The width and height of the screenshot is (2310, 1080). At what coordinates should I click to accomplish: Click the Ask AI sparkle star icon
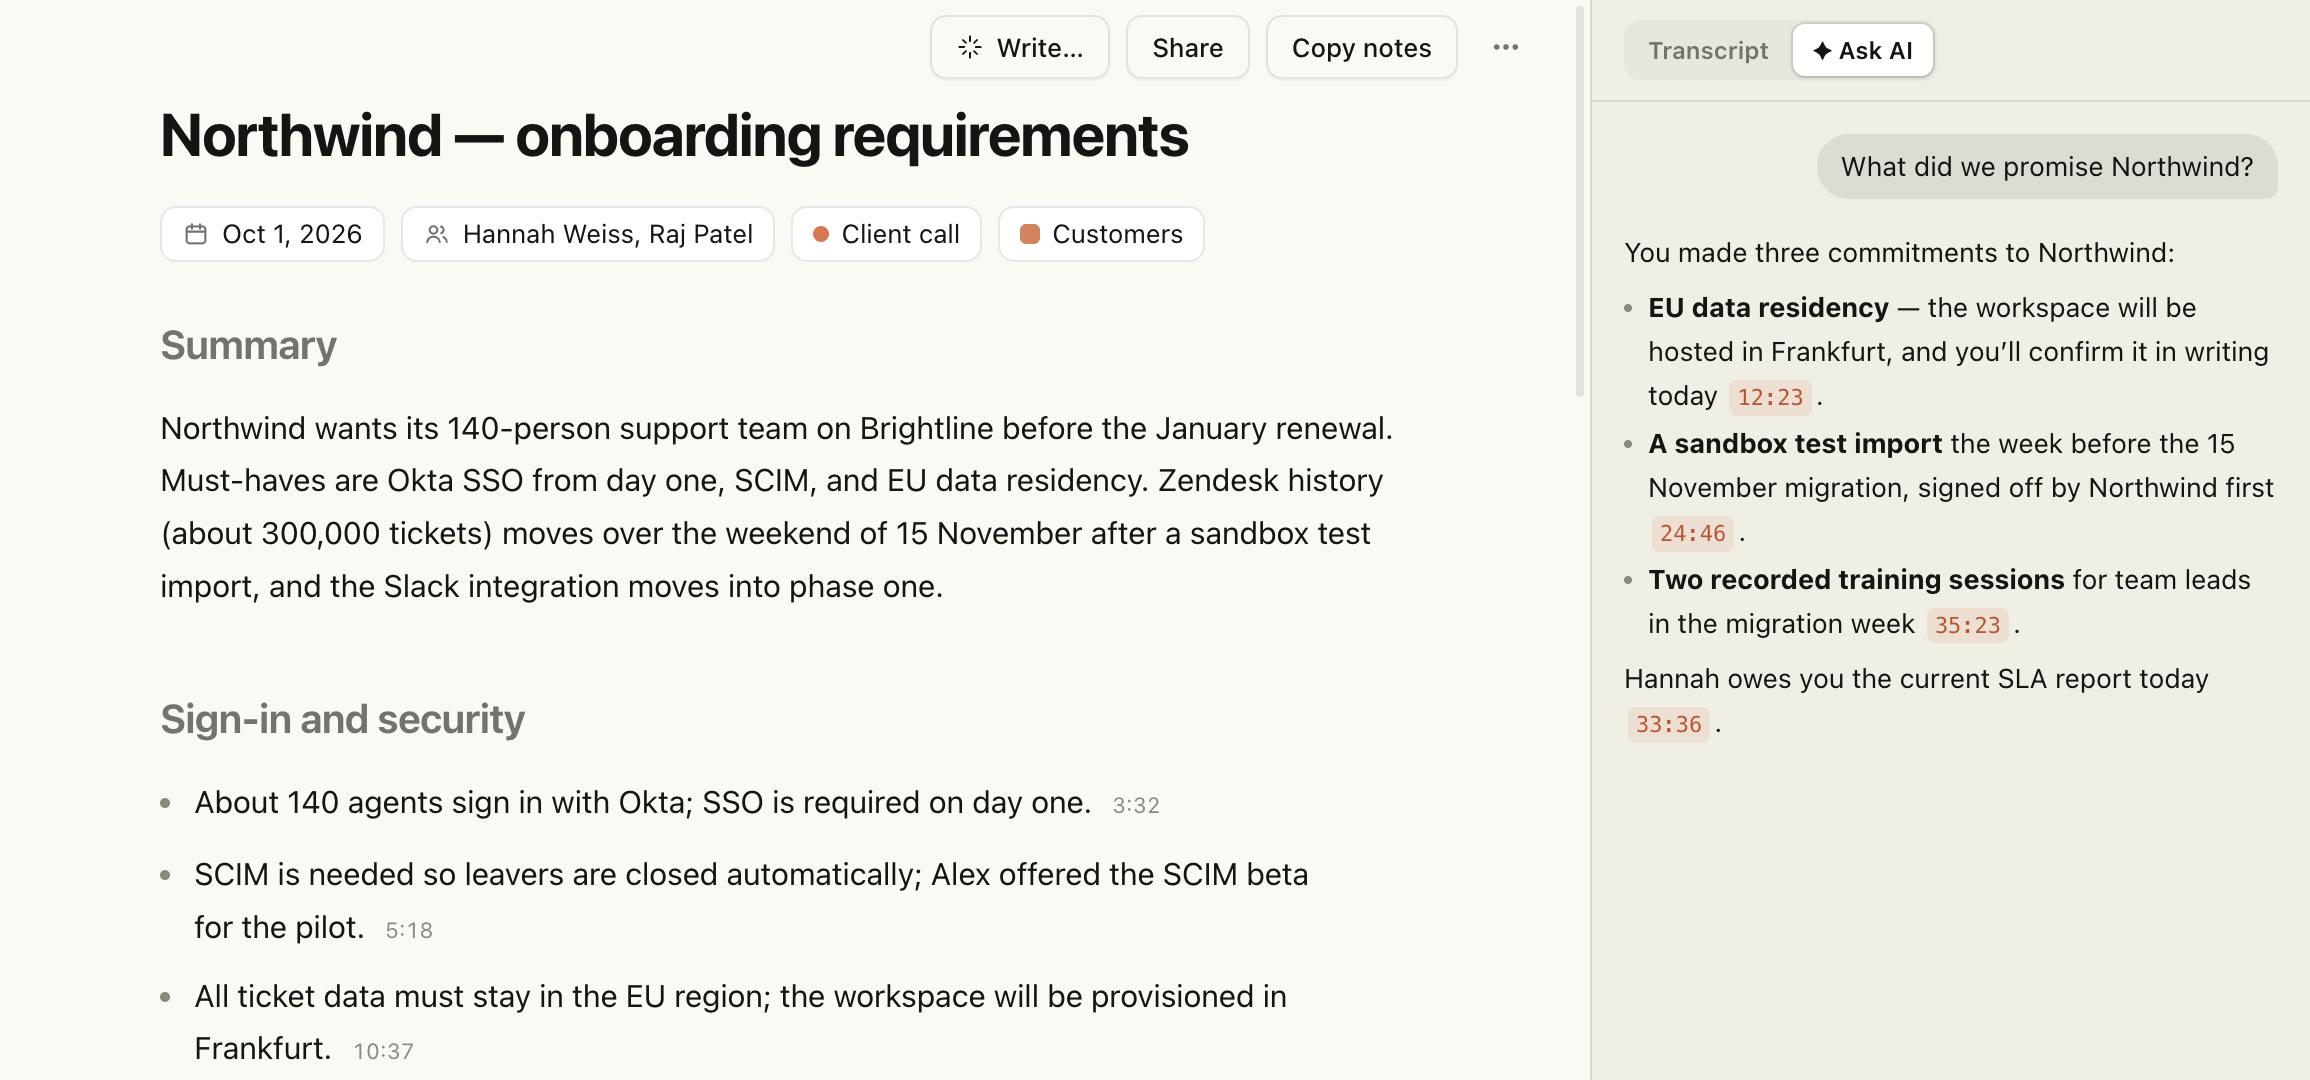click(x=1822, y=51)
